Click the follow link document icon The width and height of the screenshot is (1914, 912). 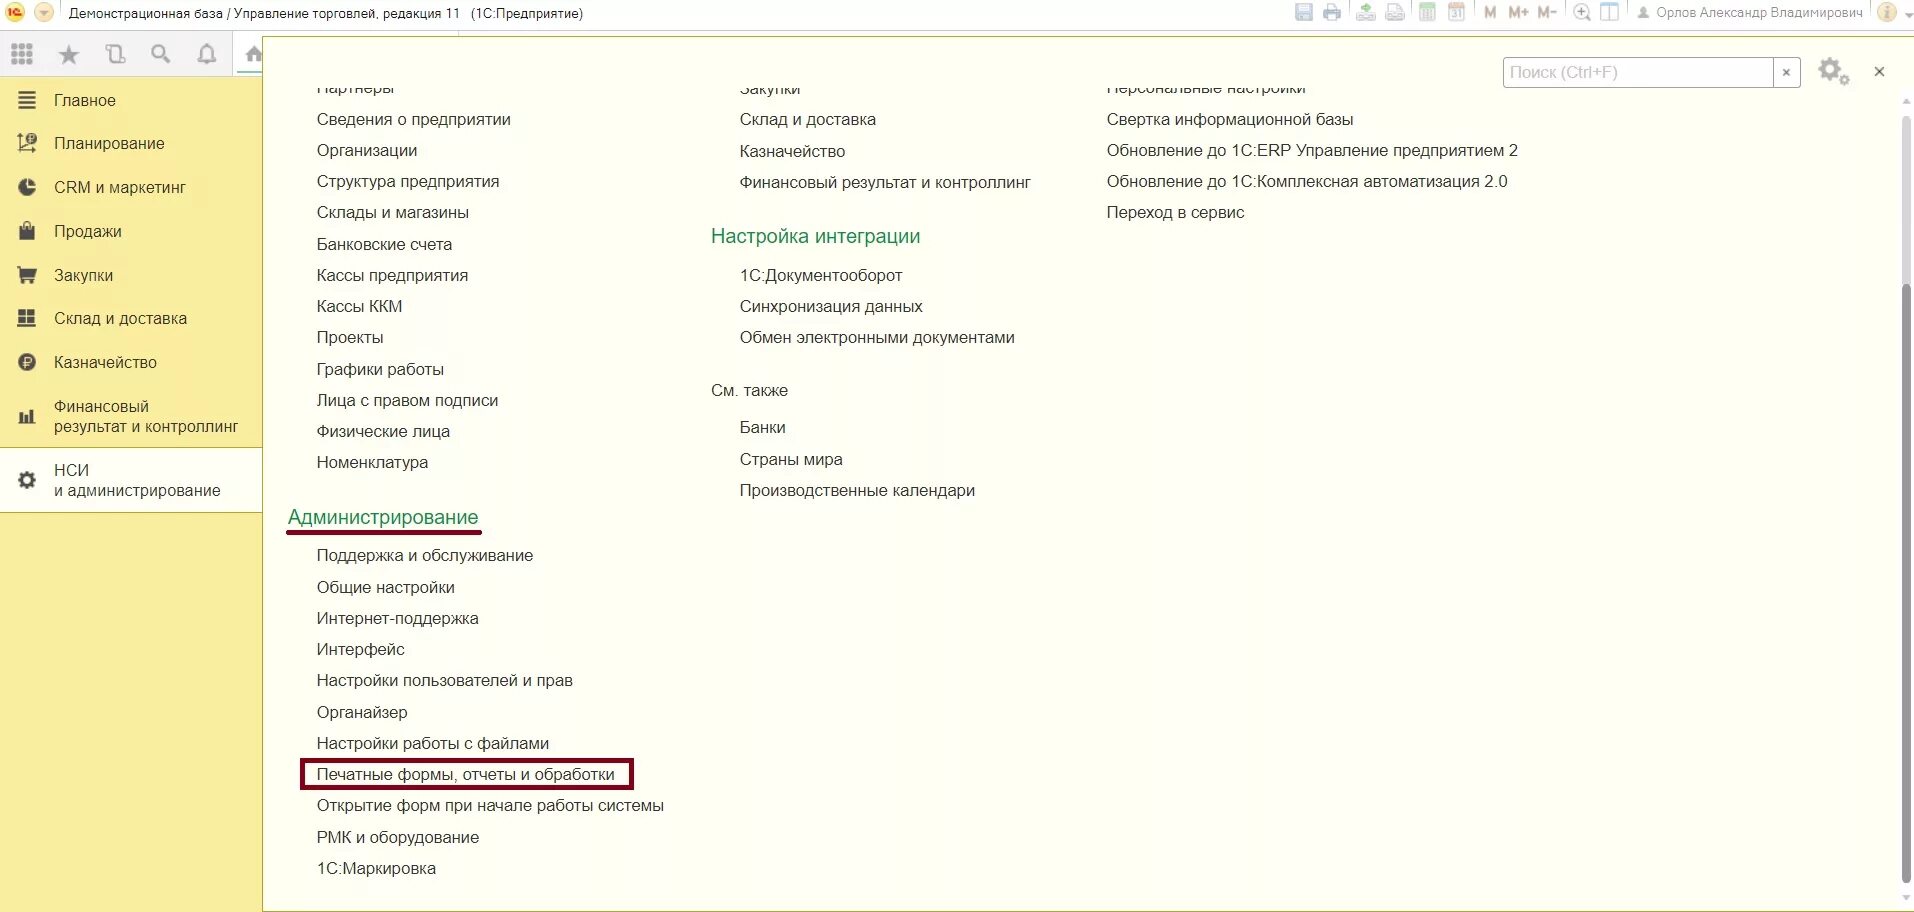[1395, 12]
